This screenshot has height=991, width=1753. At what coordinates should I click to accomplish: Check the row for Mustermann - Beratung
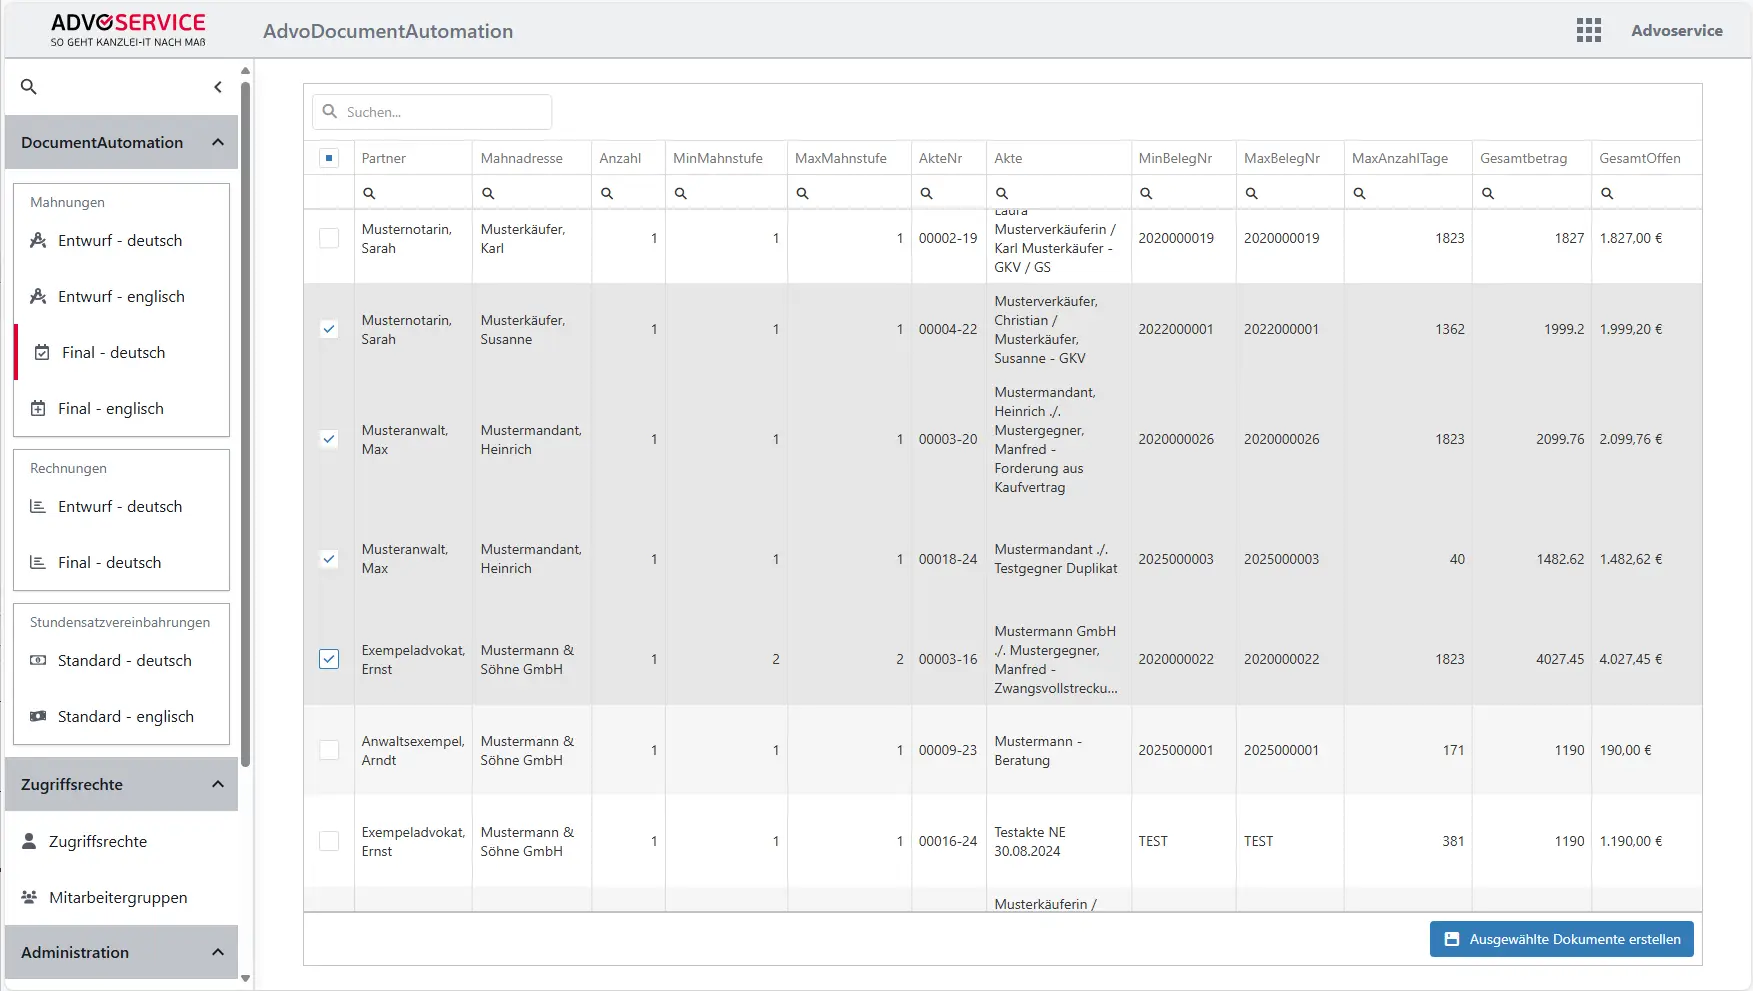pyautogui.click(x=329, y=750)
